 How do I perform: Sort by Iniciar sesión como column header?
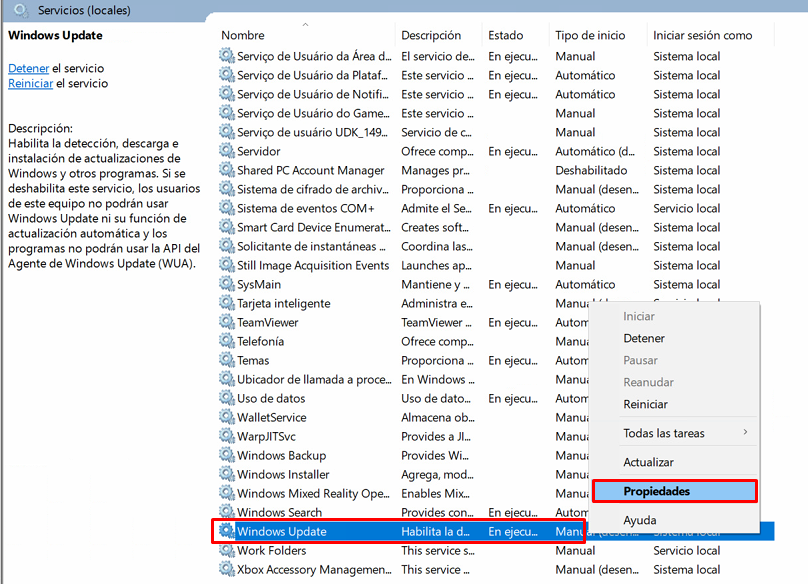pos(702,35)
